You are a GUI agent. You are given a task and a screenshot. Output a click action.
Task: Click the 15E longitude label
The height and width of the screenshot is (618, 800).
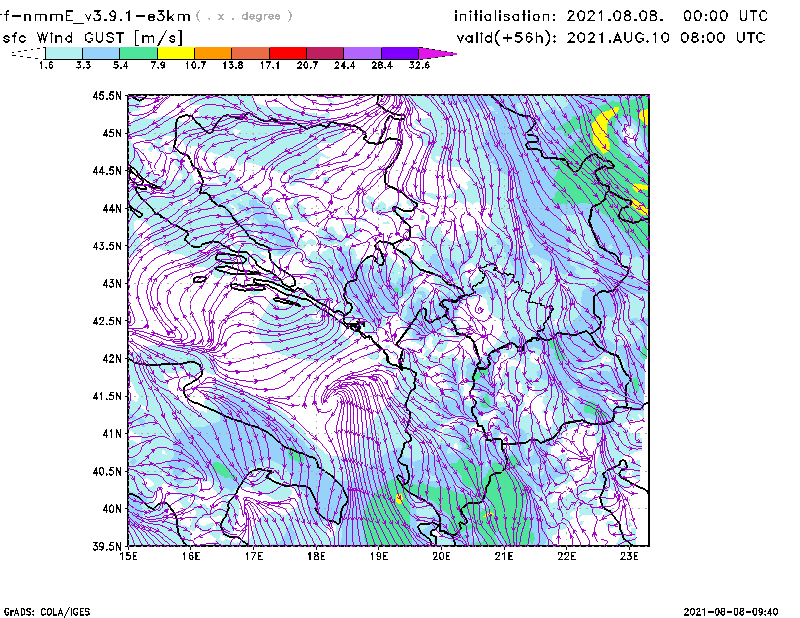[128, 556]
